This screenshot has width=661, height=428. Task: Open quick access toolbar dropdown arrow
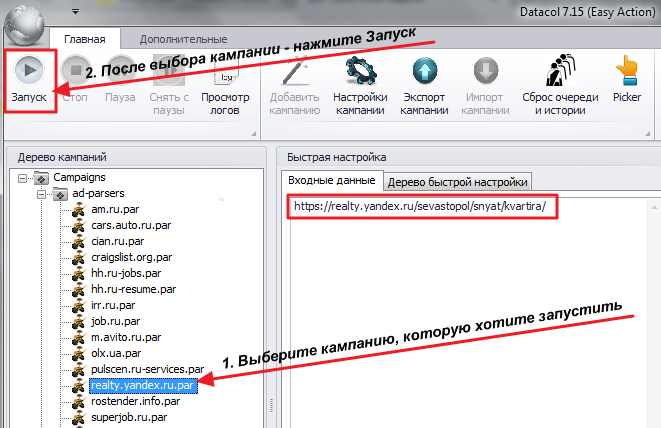click(x=75, y=11)
